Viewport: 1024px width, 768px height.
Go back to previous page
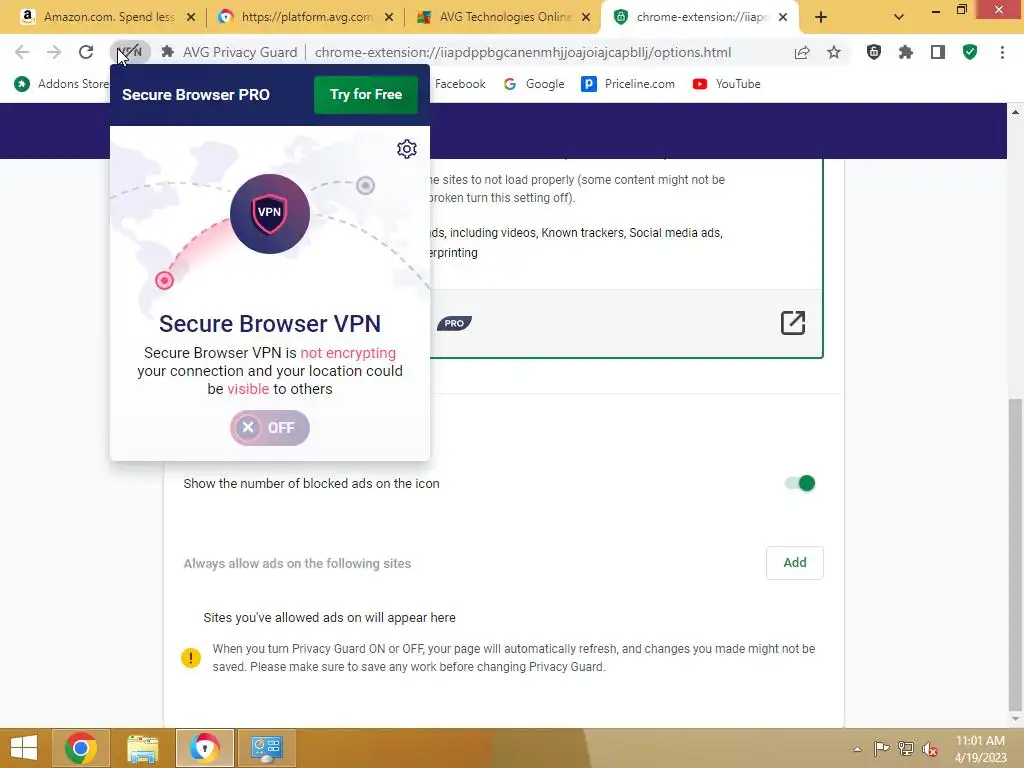22,52
